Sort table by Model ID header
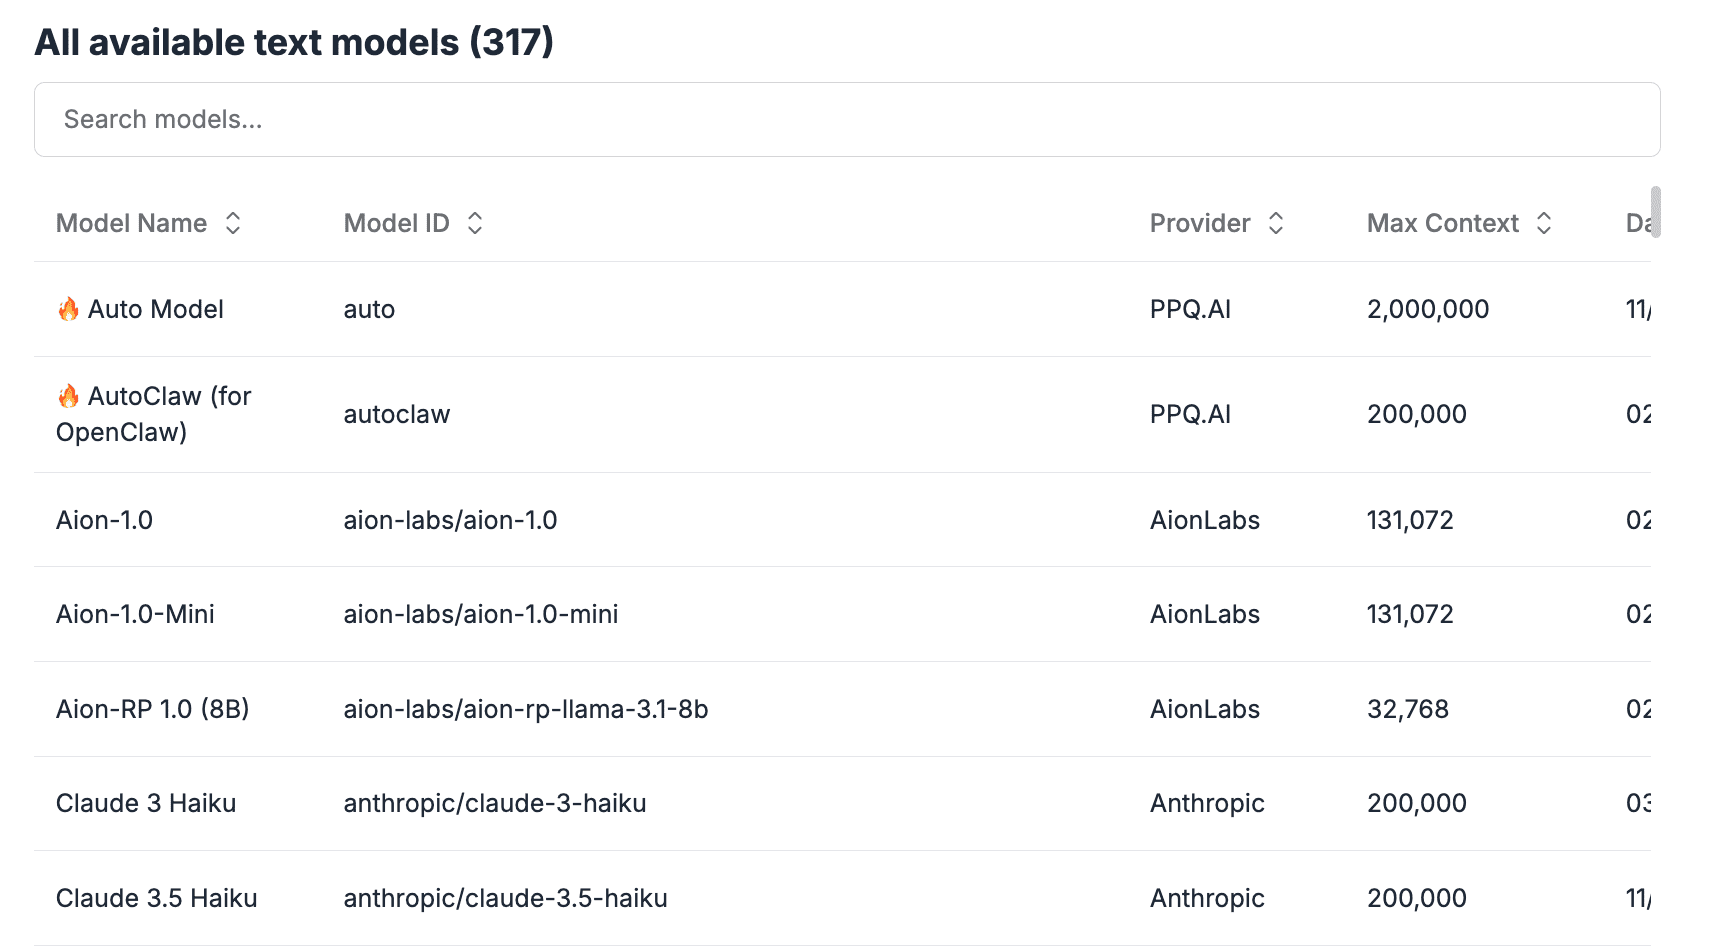 pyautogui.click(x=397, y=223)
